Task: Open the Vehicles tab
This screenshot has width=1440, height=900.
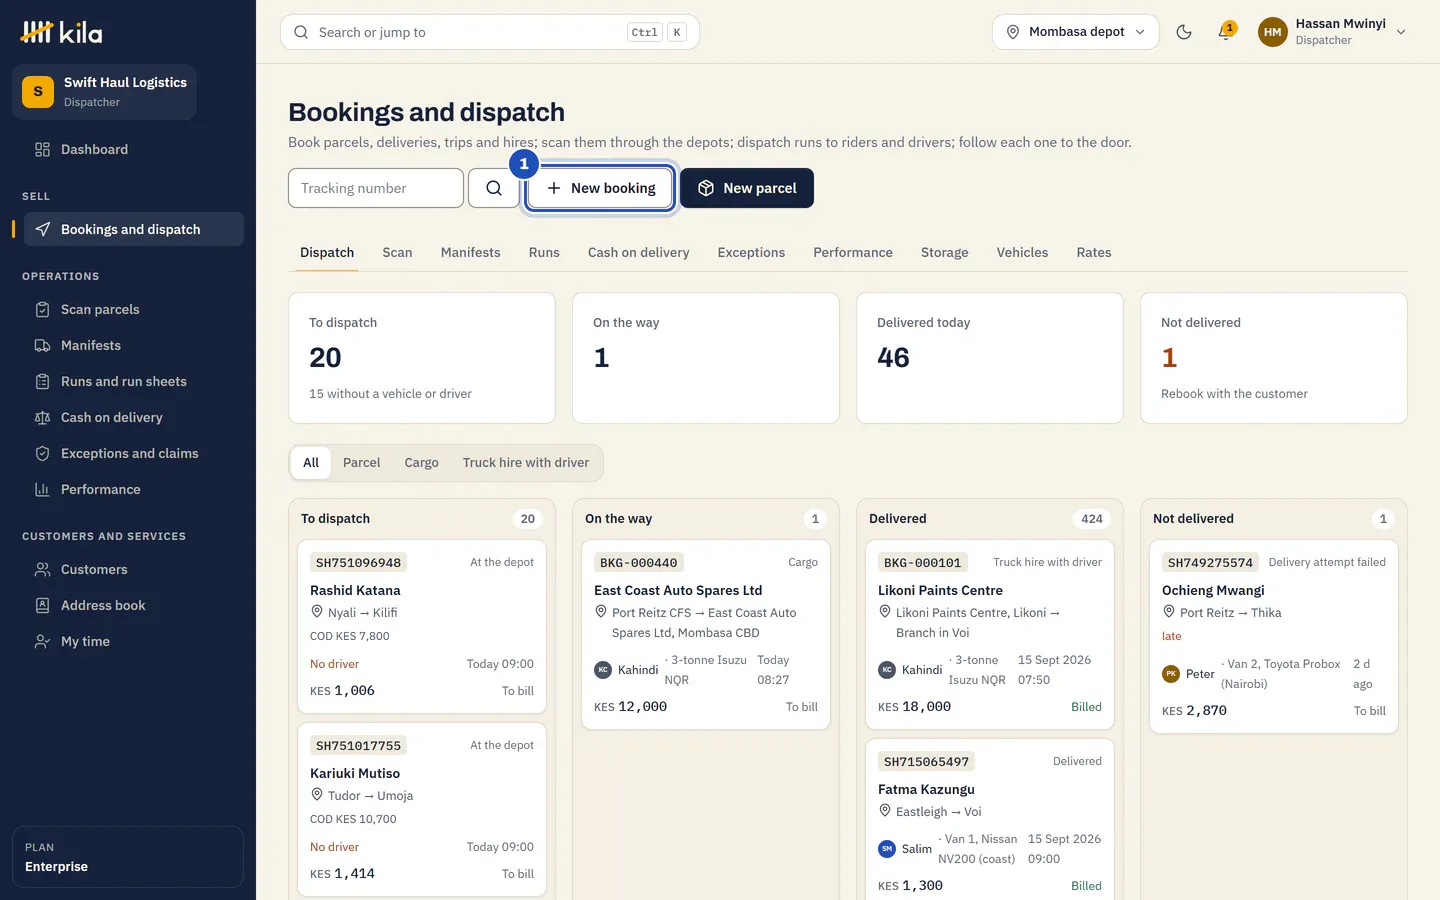Action: (x=1022, y=253)
